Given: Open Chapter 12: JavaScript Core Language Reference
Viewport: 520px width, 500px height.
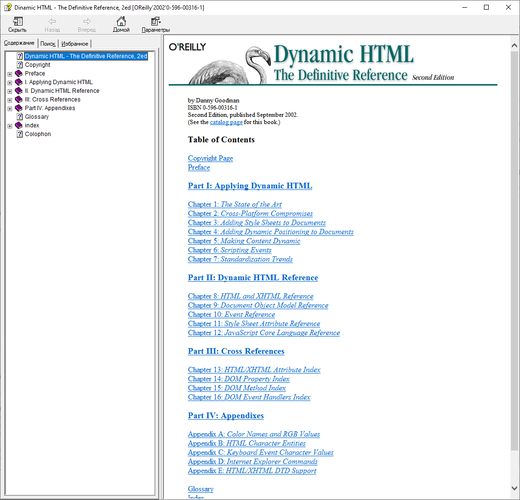Looking at the screenshot, I should pos(264,333).
